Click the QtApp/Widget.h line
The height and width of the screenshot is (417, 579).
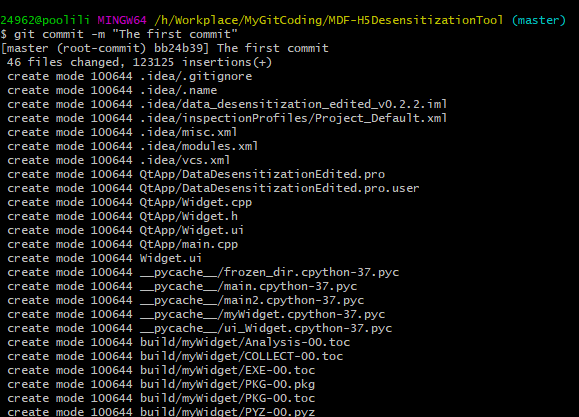123,217
